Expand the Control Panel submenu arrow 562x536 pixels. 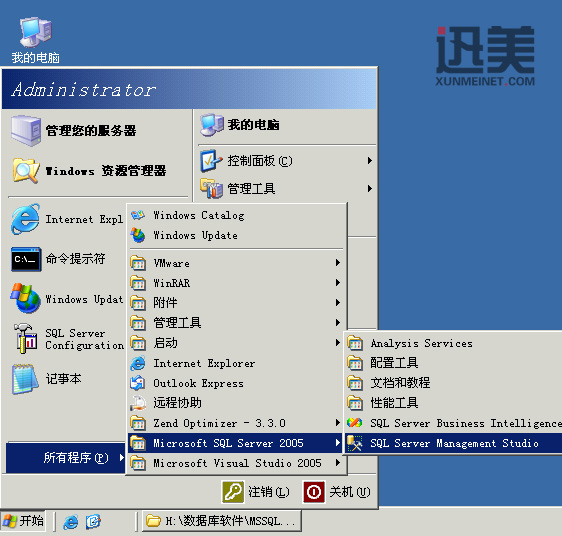coord(370,161)
